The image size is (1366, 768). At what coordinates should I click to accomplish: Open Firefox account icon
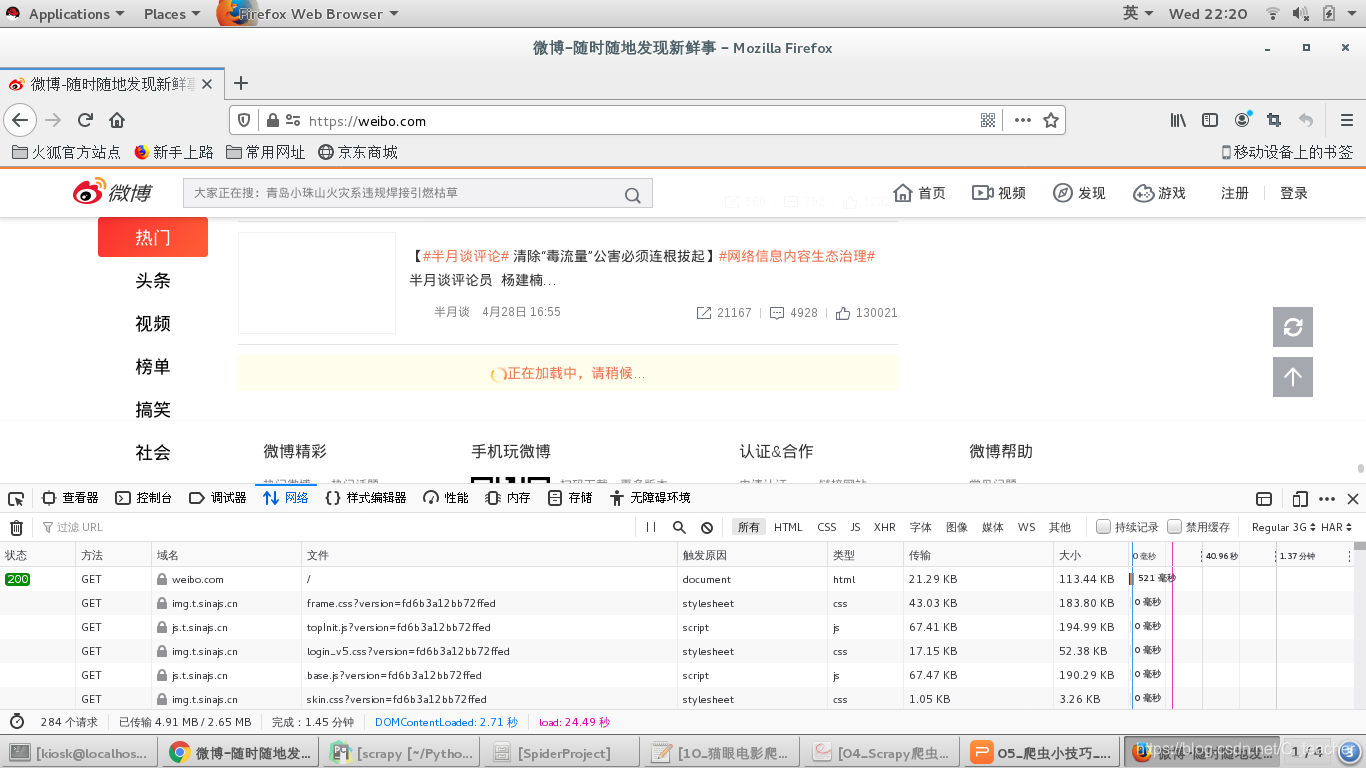[1242, 120]
